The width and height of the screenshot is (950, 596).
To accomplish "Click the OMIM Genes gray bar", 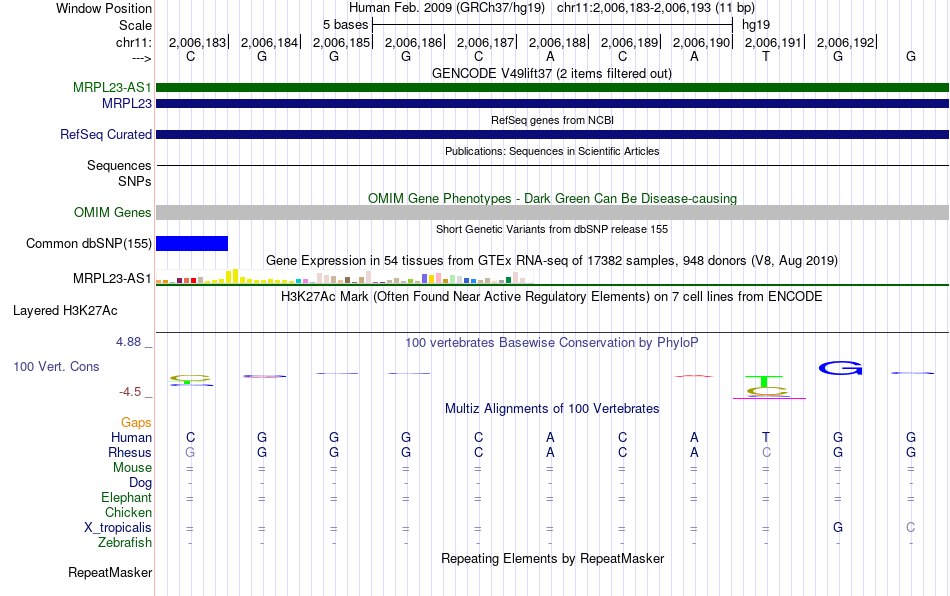I will tap(552, 213).
